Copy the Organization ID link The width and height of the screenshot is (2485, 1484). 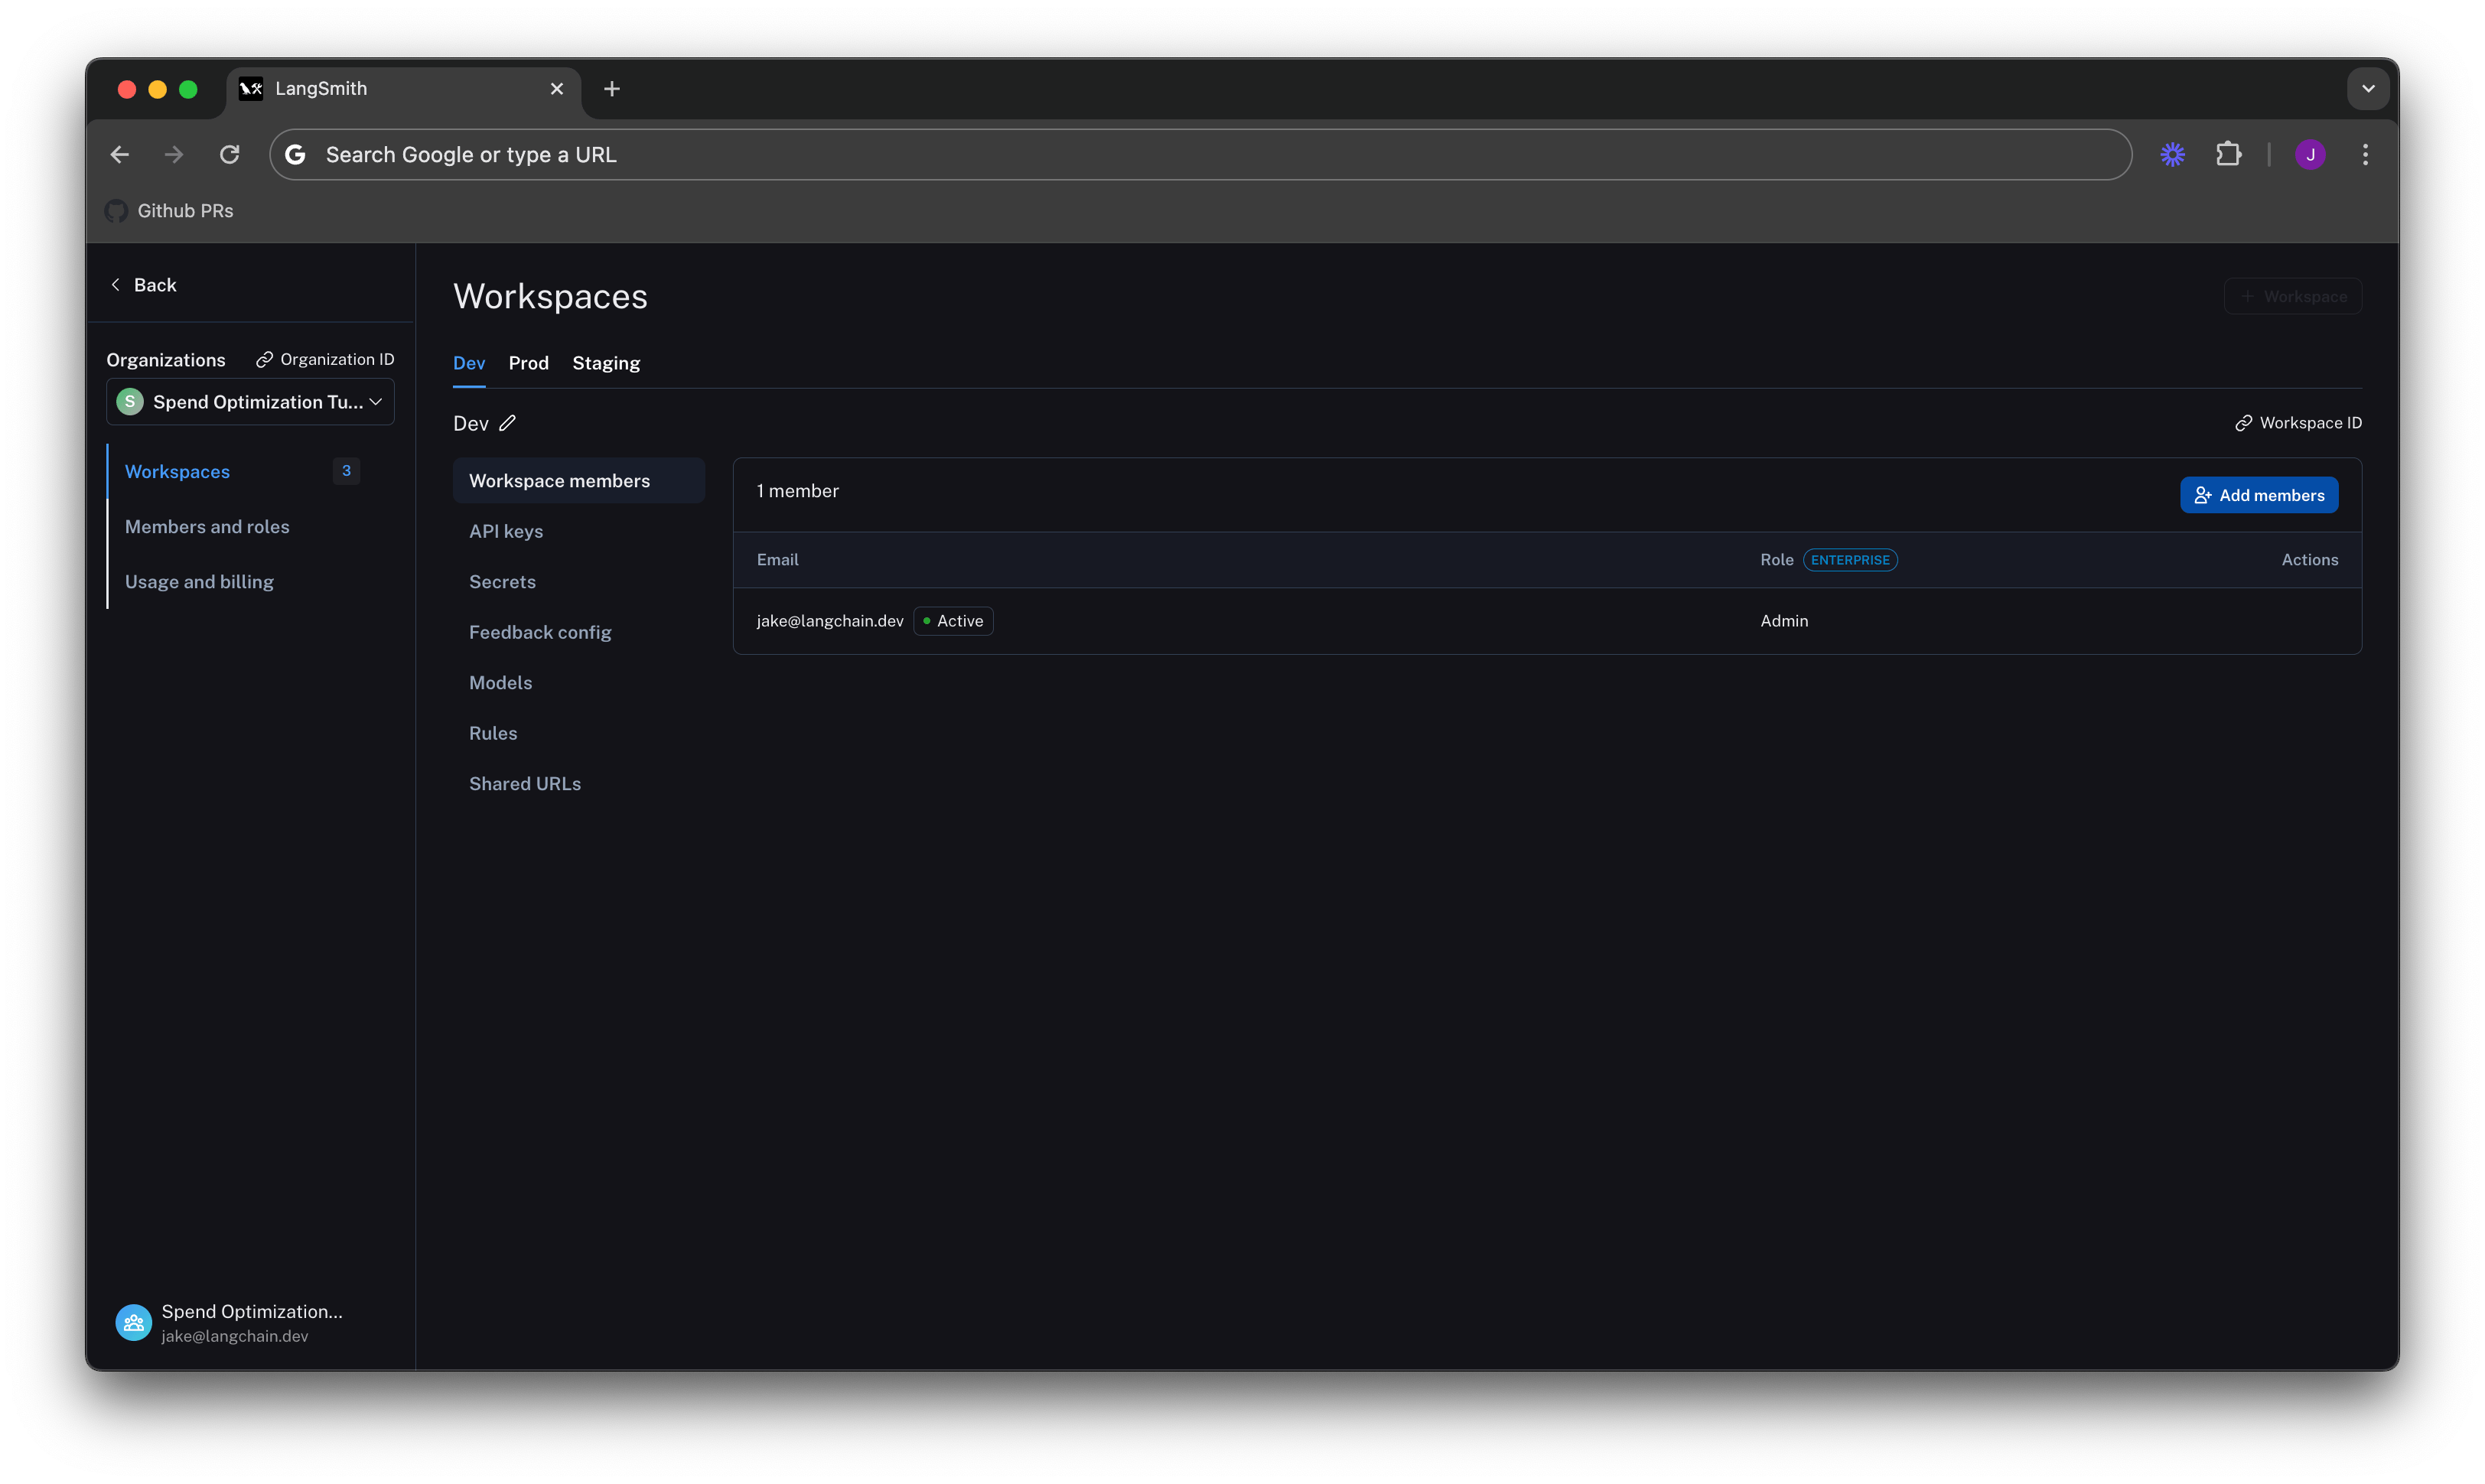325,359
